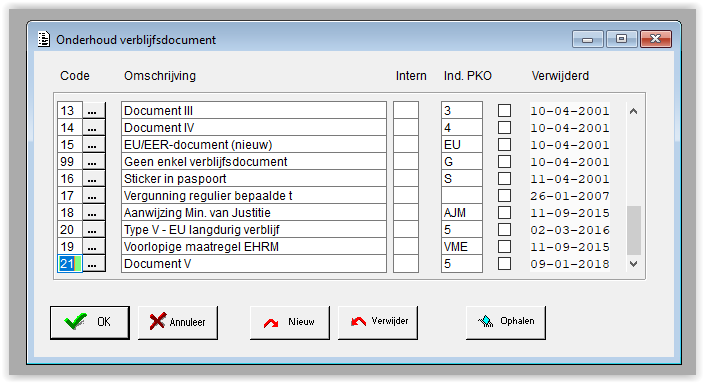Viewport: 704px width, 383px height.
Task: Click the 'Ind. PKO' column header
Action: point(467,76)
